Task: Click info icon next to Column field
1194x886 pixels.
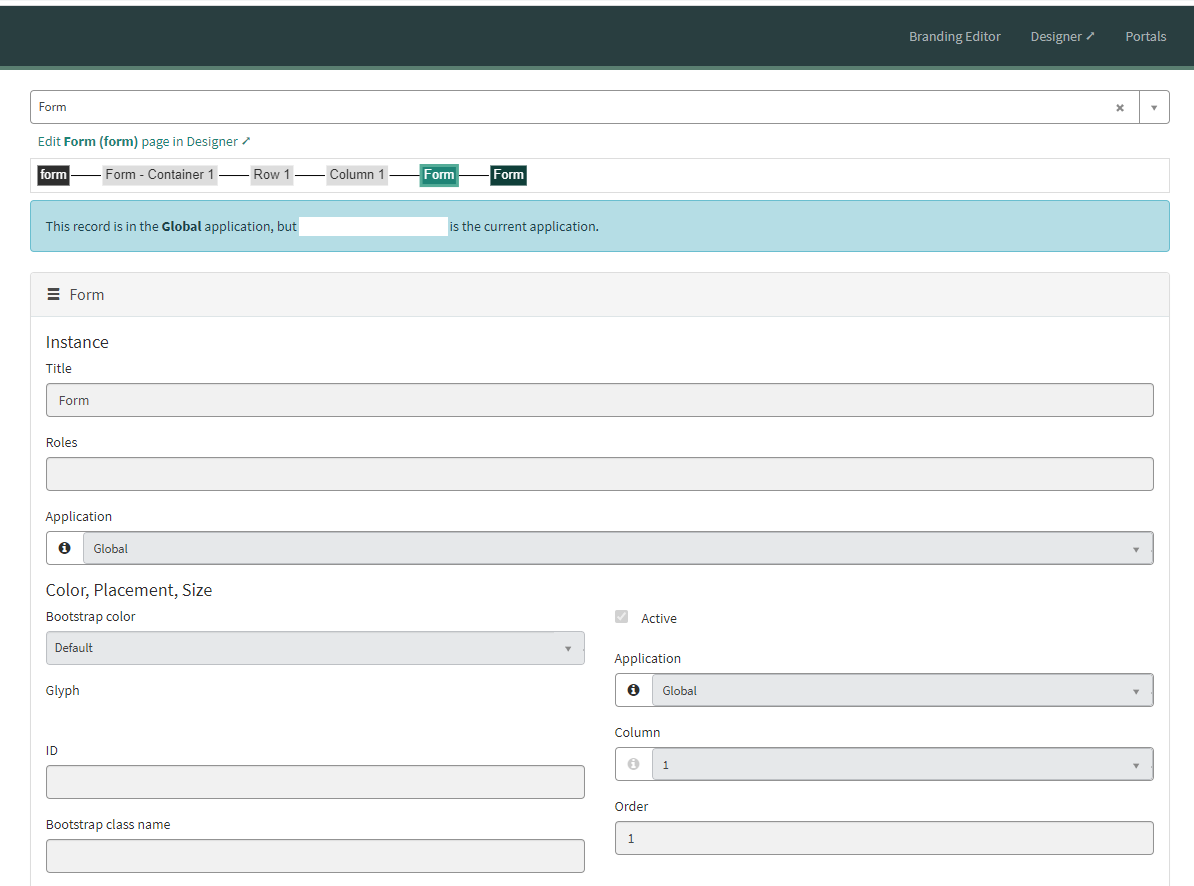Action: [633, 764]
